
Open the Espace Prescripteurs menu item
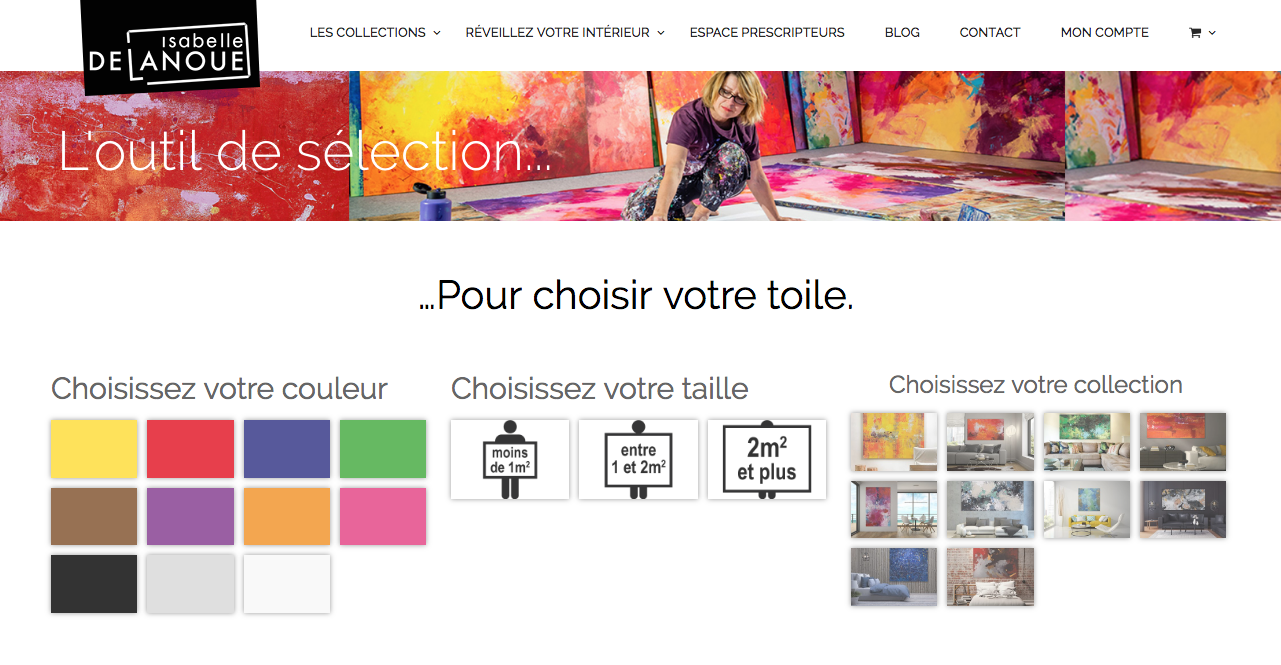pyautogui.click(x=767, y=33)
